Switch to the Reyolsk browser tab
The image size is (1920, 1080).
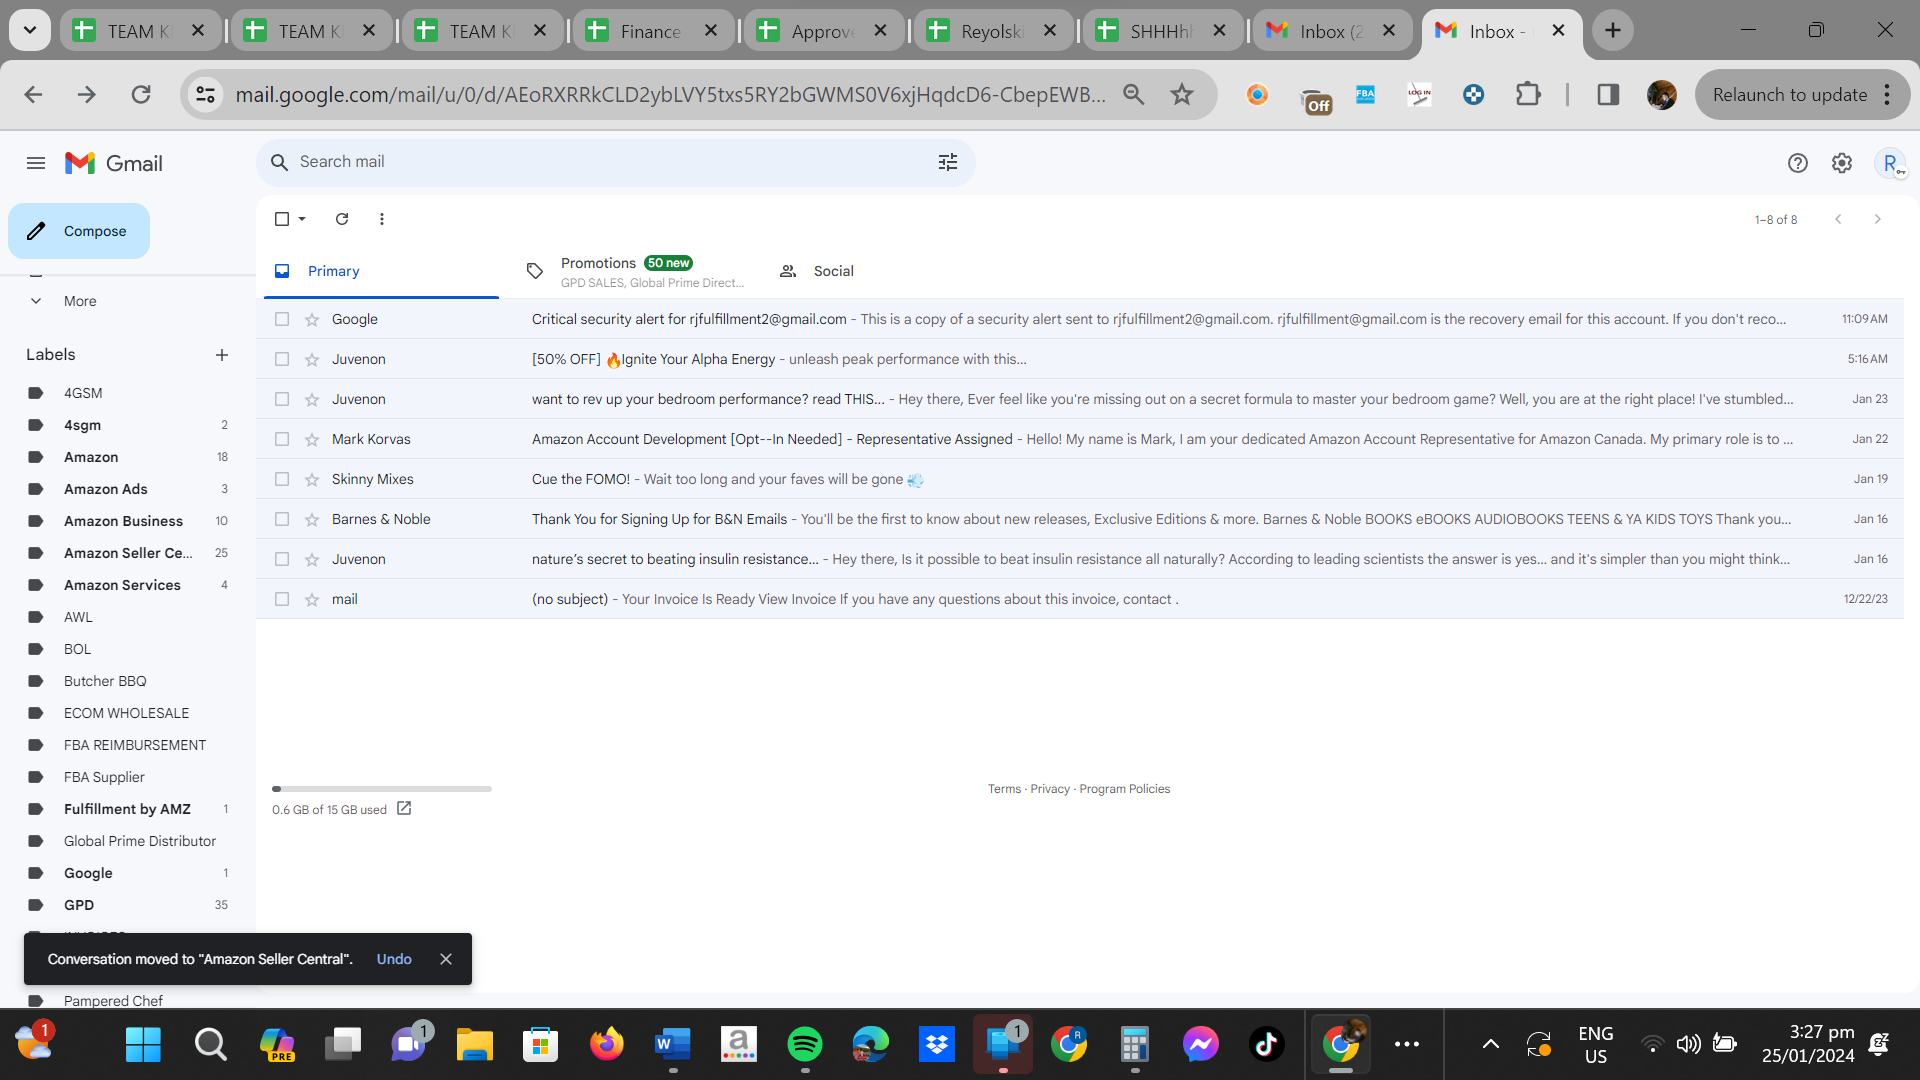[x=993, y=31]
